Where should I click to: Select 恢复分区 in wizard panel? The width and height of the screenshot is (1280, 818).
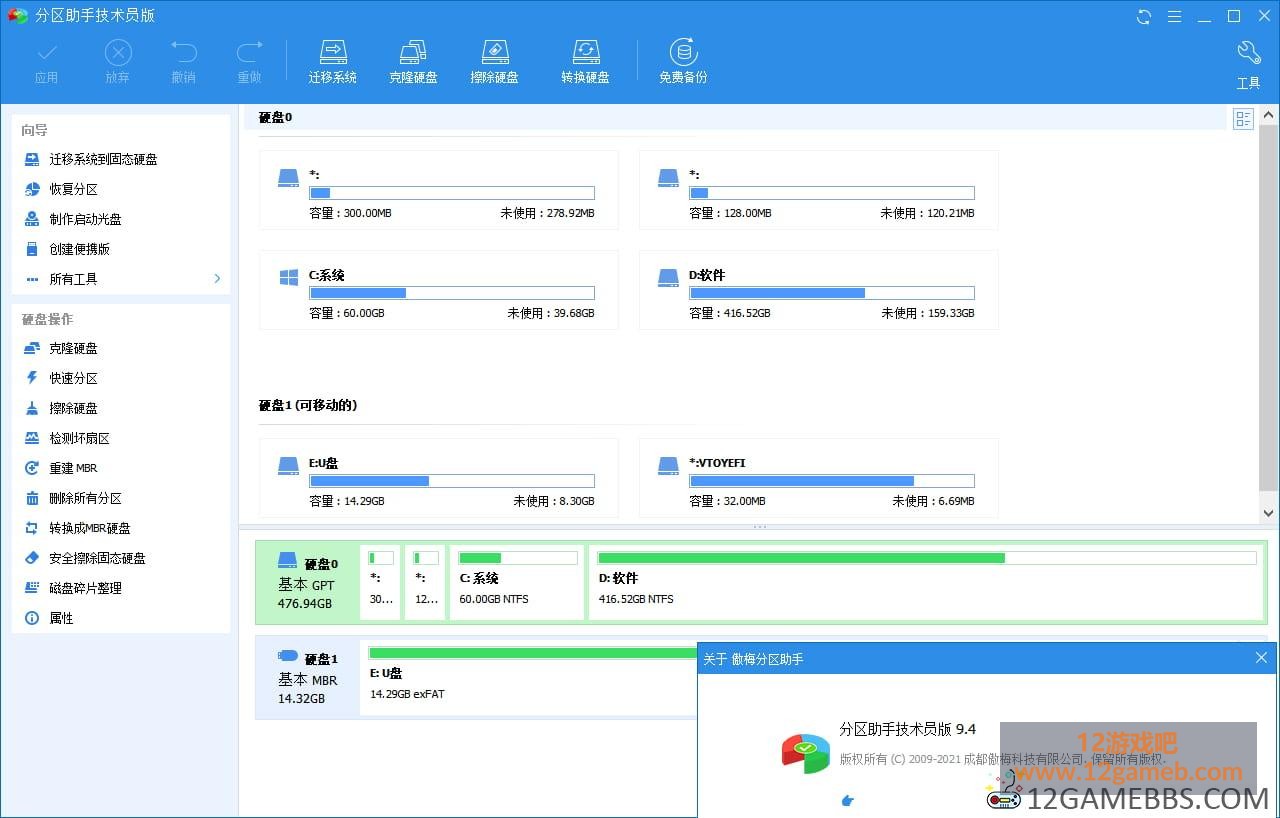[x=74, y=189]
